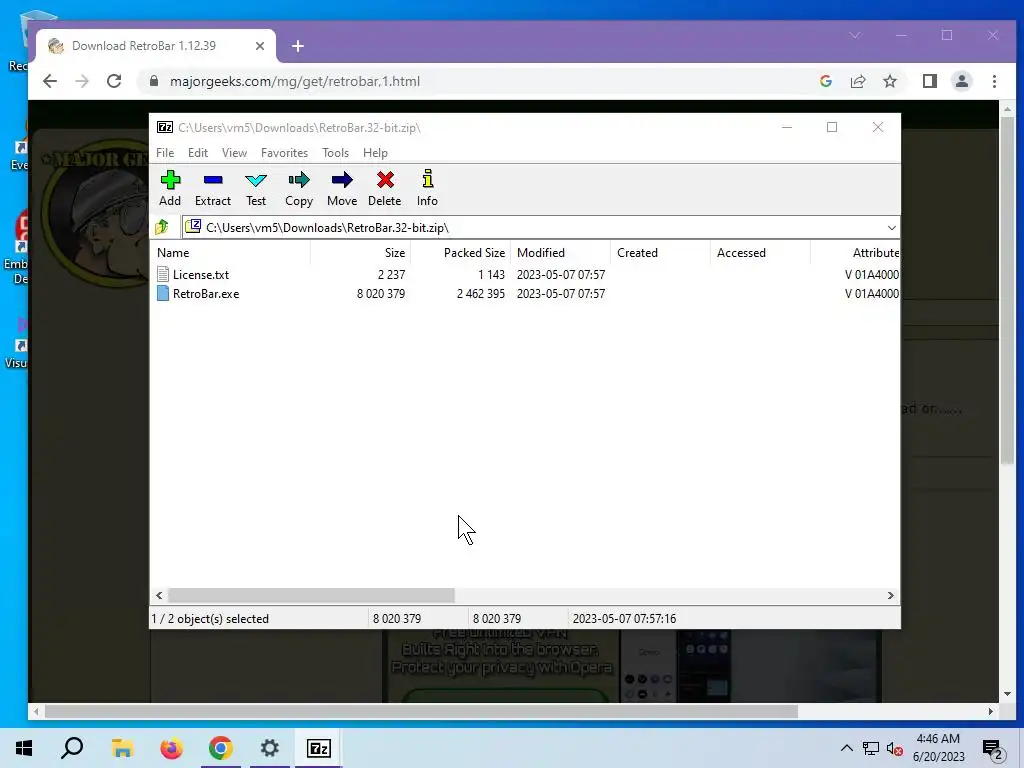Launch Firefox from taskbar
The width and height of the screenshot is (1024, 768).
click(171, 748)
